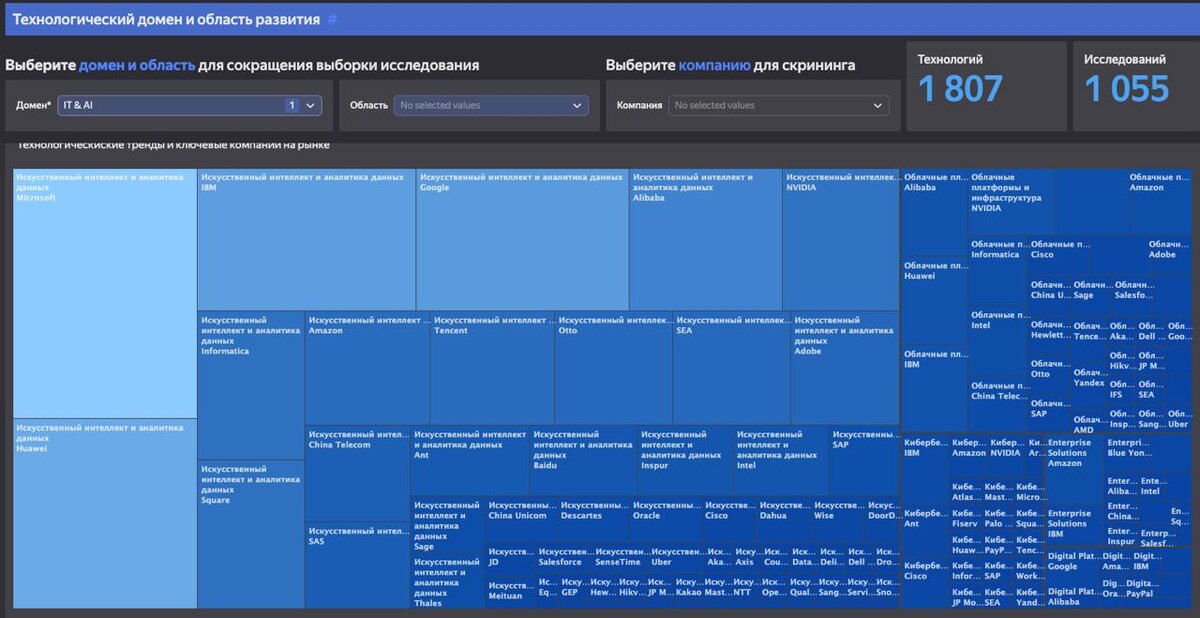Select the Технологий 1 807 indicator card
The height and width of the screenshot is (618, 1200).
click(987, 86)
